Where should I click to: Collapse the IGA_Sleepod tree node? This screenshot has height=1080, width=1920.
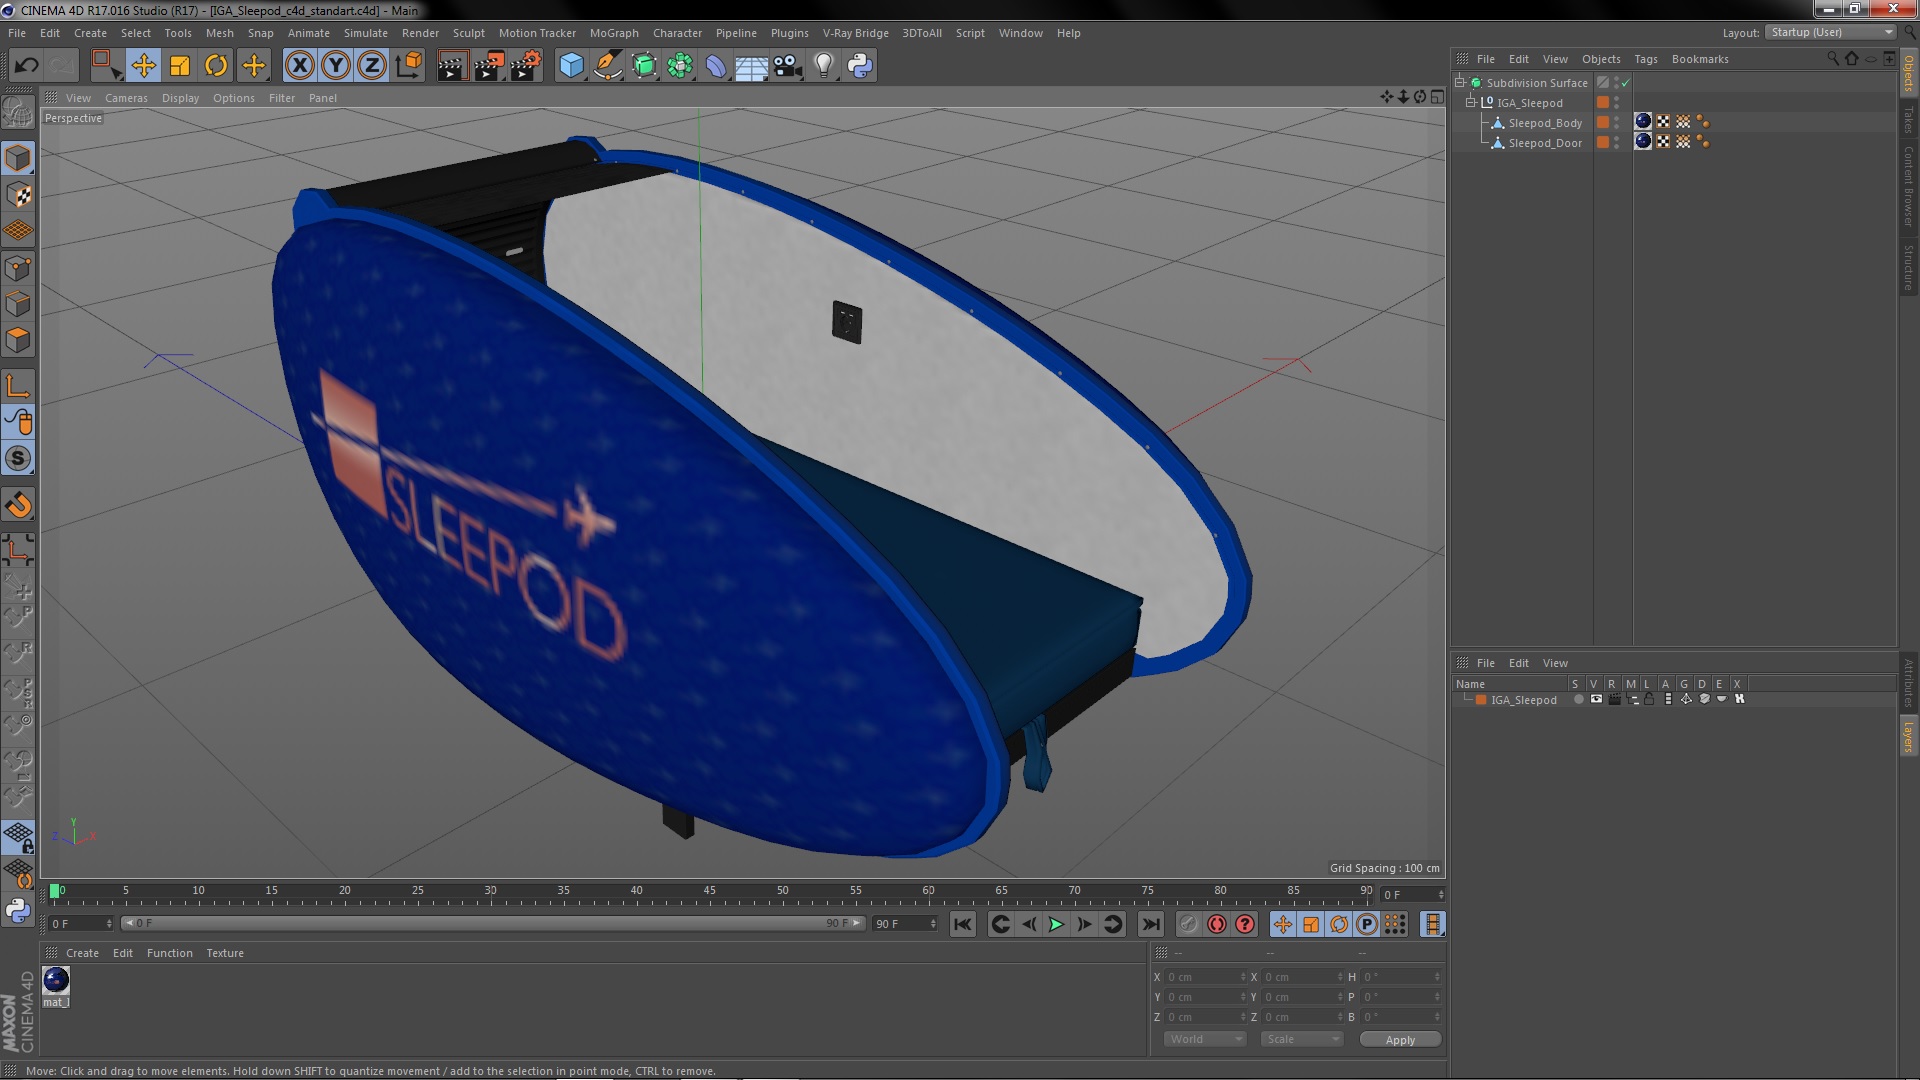point(1471,103)
